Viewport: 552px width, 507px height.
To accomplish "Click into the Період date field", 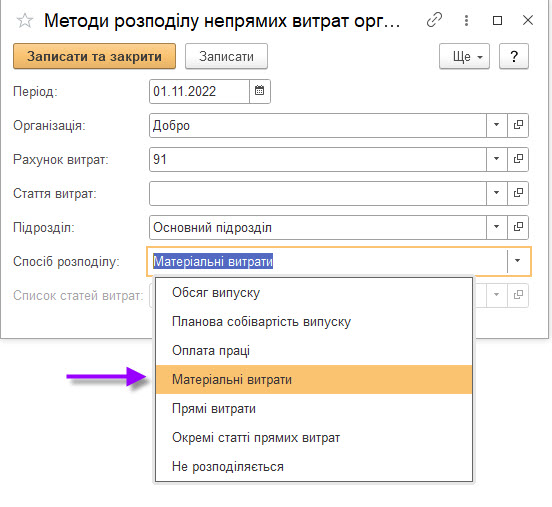I will click(199, 92).
